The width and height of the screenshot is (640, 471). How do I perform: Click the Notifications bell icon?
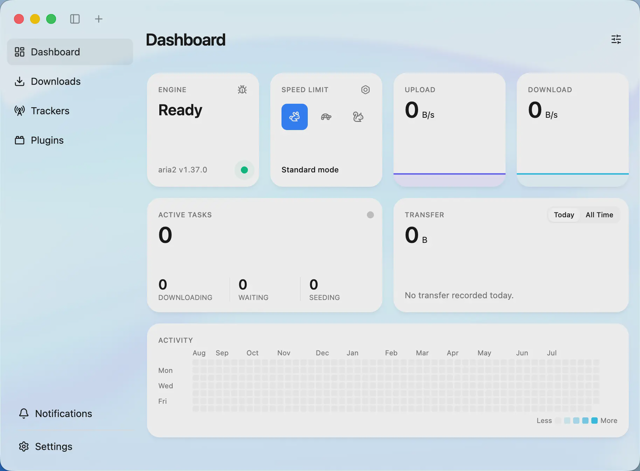click(24, 413)
